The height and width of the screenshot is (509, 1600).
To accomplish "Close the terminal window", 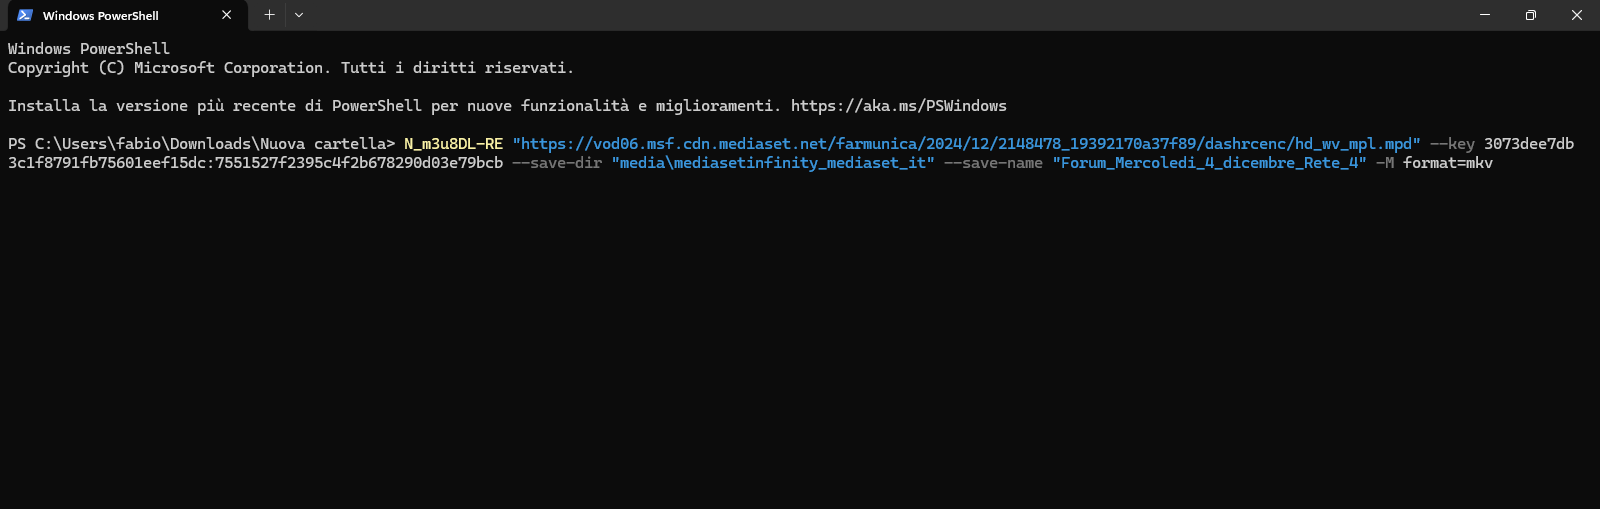I will point(1577,15).
